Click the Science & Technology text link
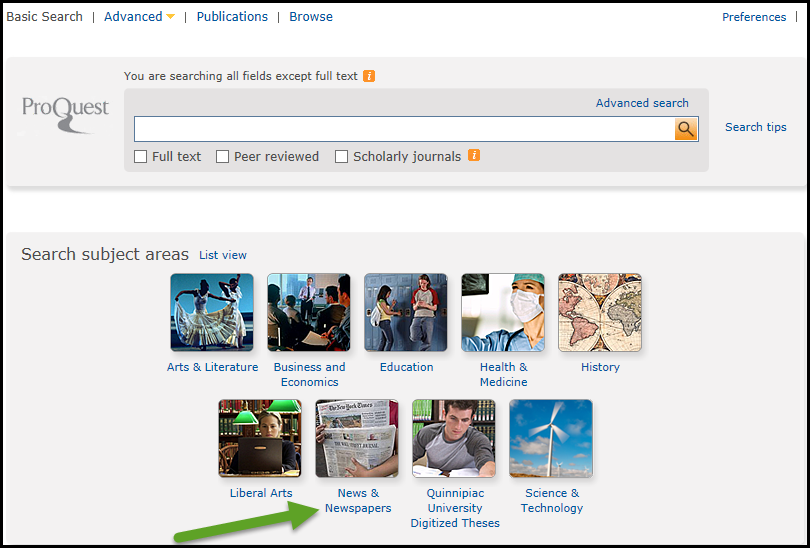 pyautogui.click(x=552, y=500)
